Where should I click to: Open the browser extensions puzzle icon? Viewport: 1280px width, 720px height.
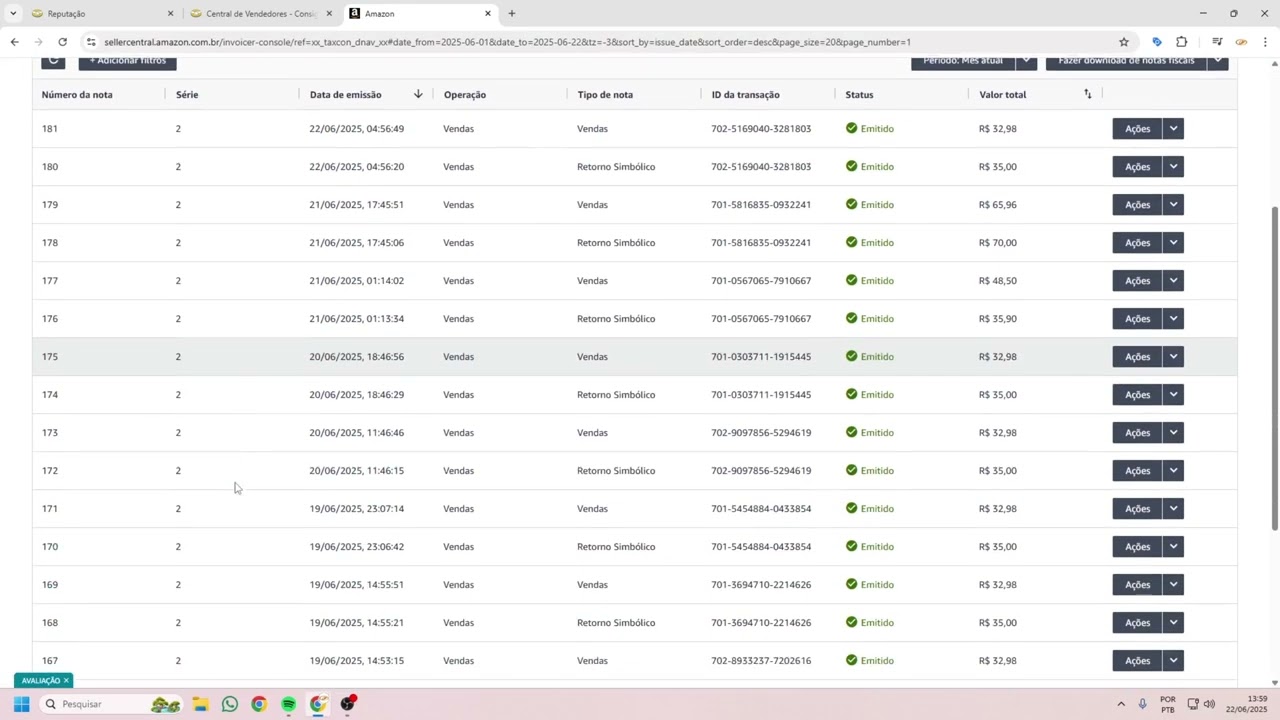pyautogui.click(x=1182, y=42)
